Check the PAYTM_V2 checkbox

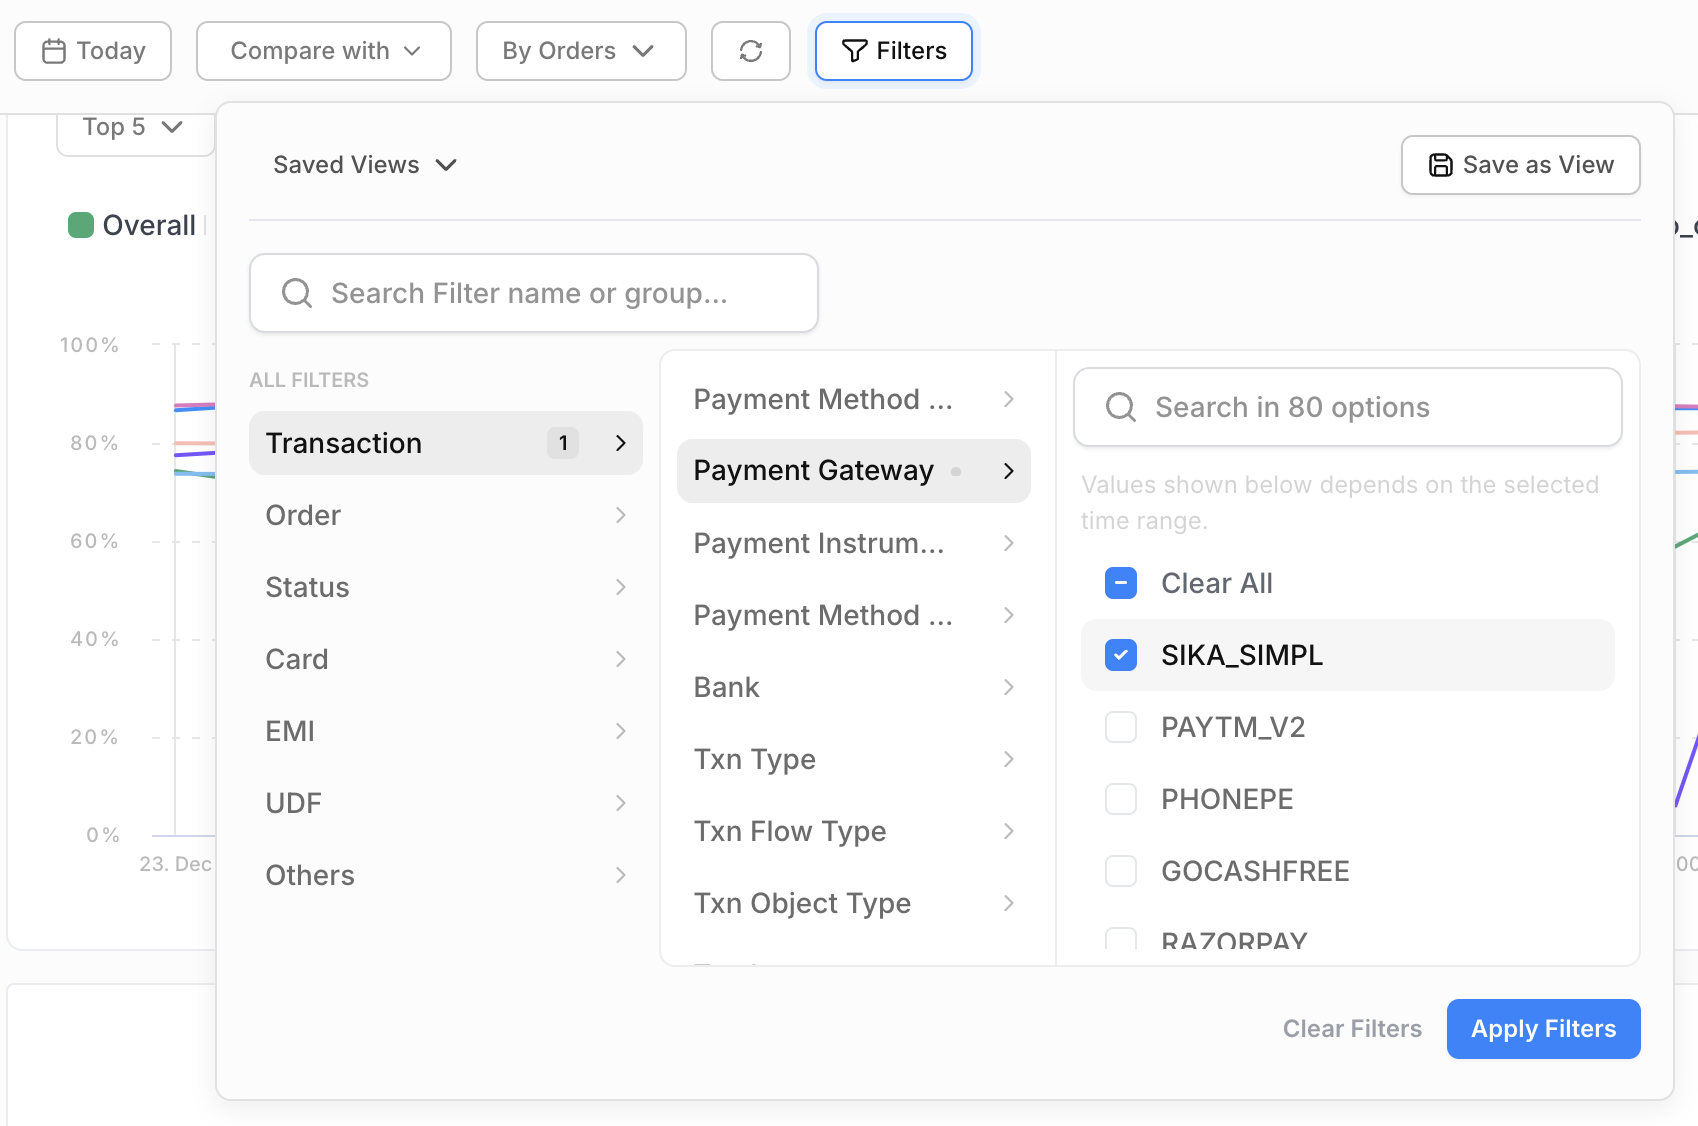(x=1121, y=727)
